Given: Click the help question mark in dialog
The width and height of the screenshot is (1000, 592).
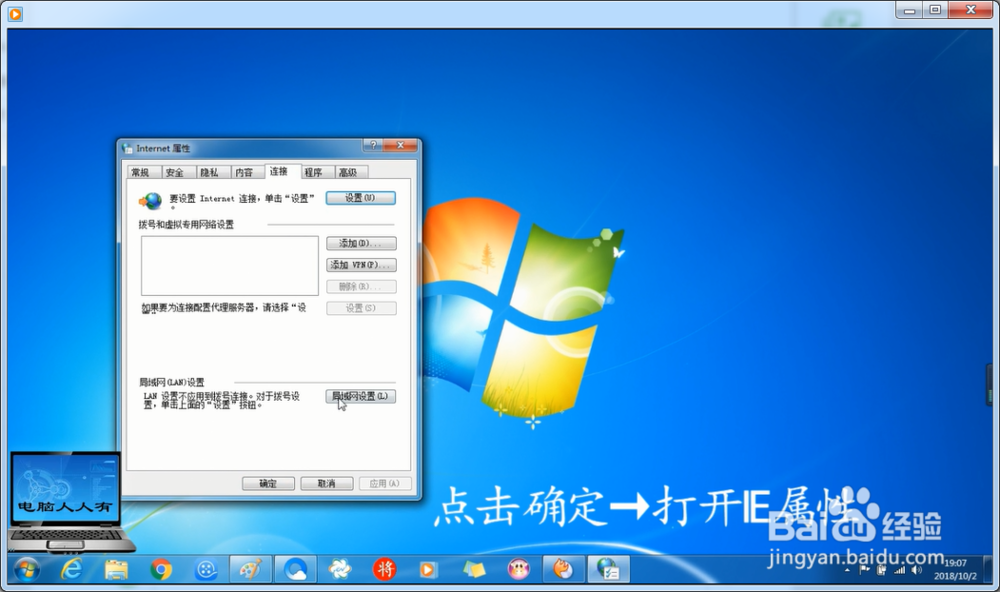Looking at the screenshot, I should pos(373,145).
